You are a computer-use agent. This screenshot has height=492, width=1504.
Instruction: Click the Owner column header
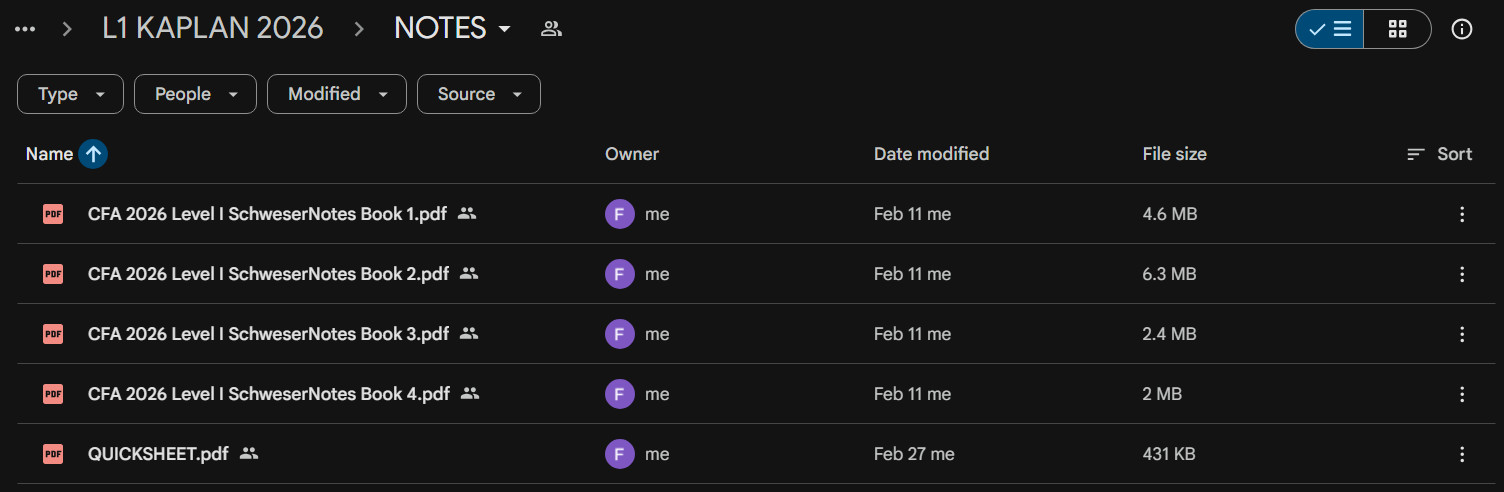(632, 154)
